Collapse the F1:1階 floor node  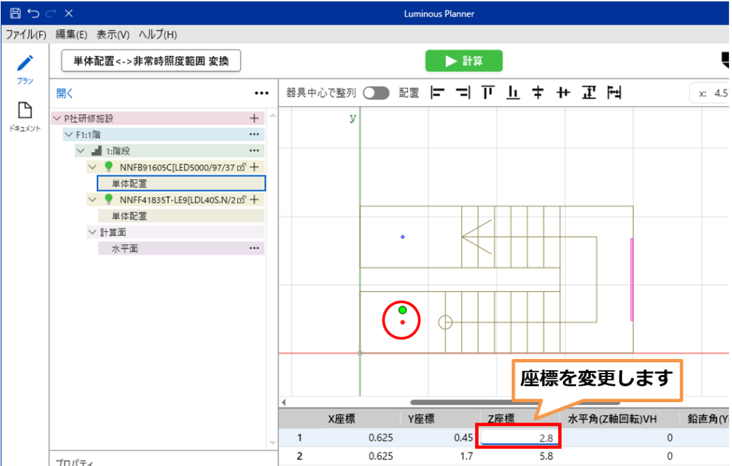click(x=68, y=134)
